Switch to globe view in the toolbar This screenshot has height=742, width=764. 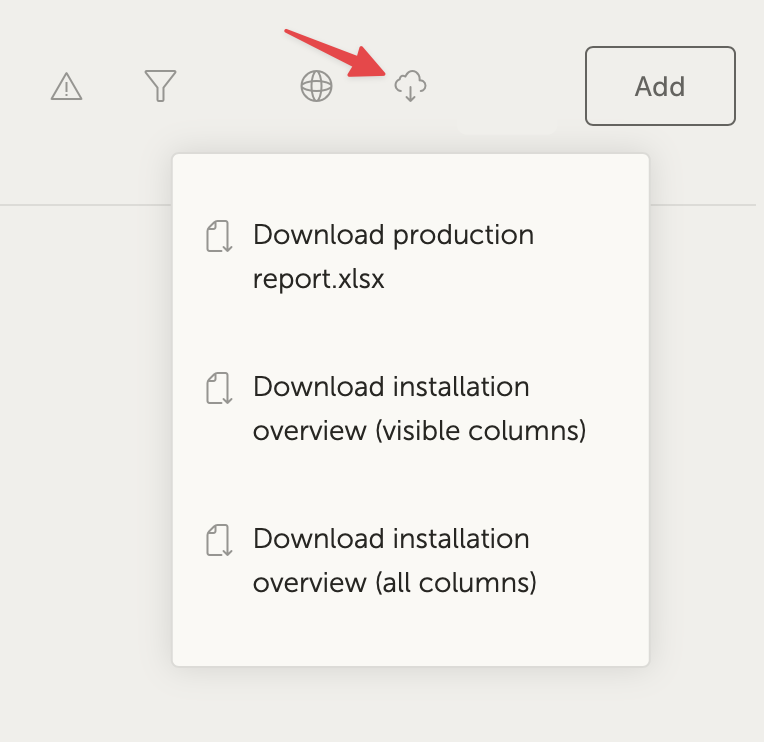pos(316,87)
